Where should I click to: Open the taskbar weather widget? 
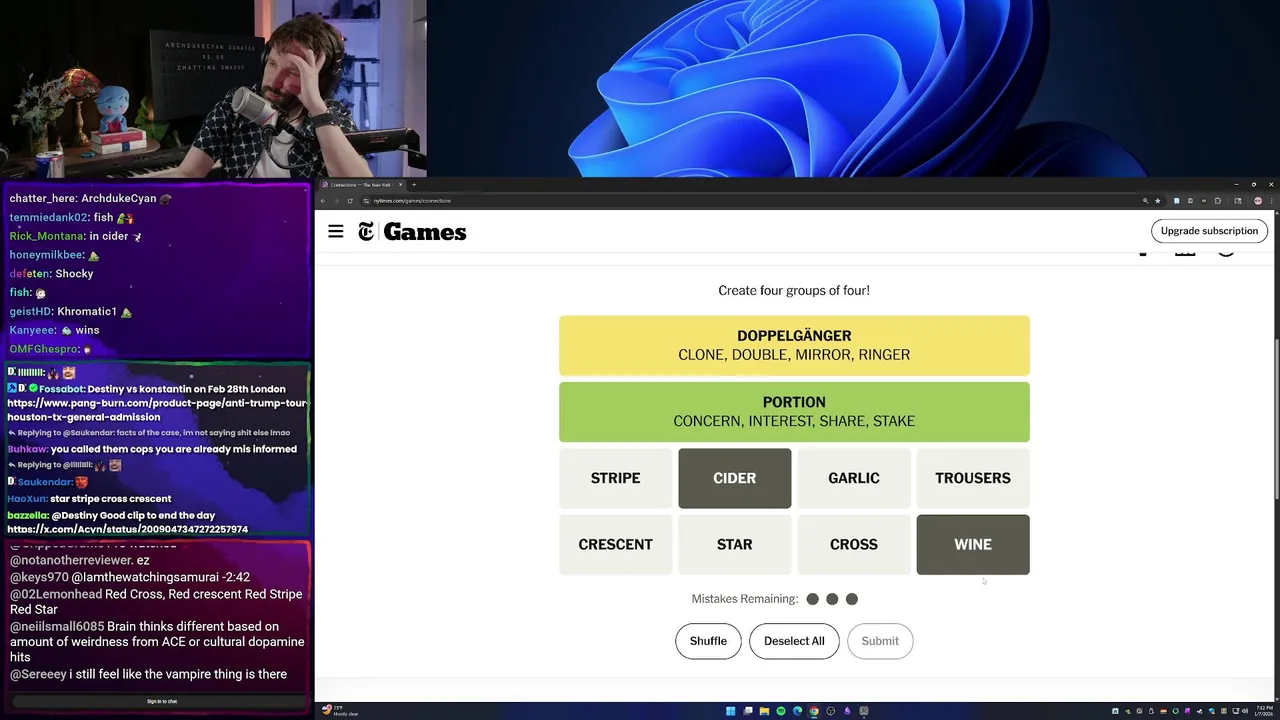pyautogui.click(x=340, y=711)
